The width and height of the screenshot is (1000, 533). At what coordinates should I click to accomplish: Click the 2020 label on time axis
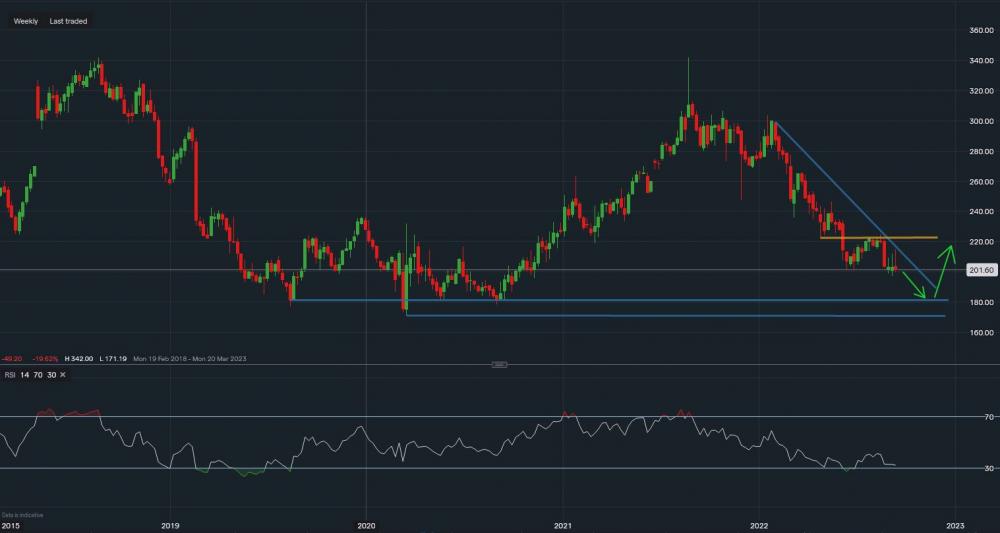366,524
